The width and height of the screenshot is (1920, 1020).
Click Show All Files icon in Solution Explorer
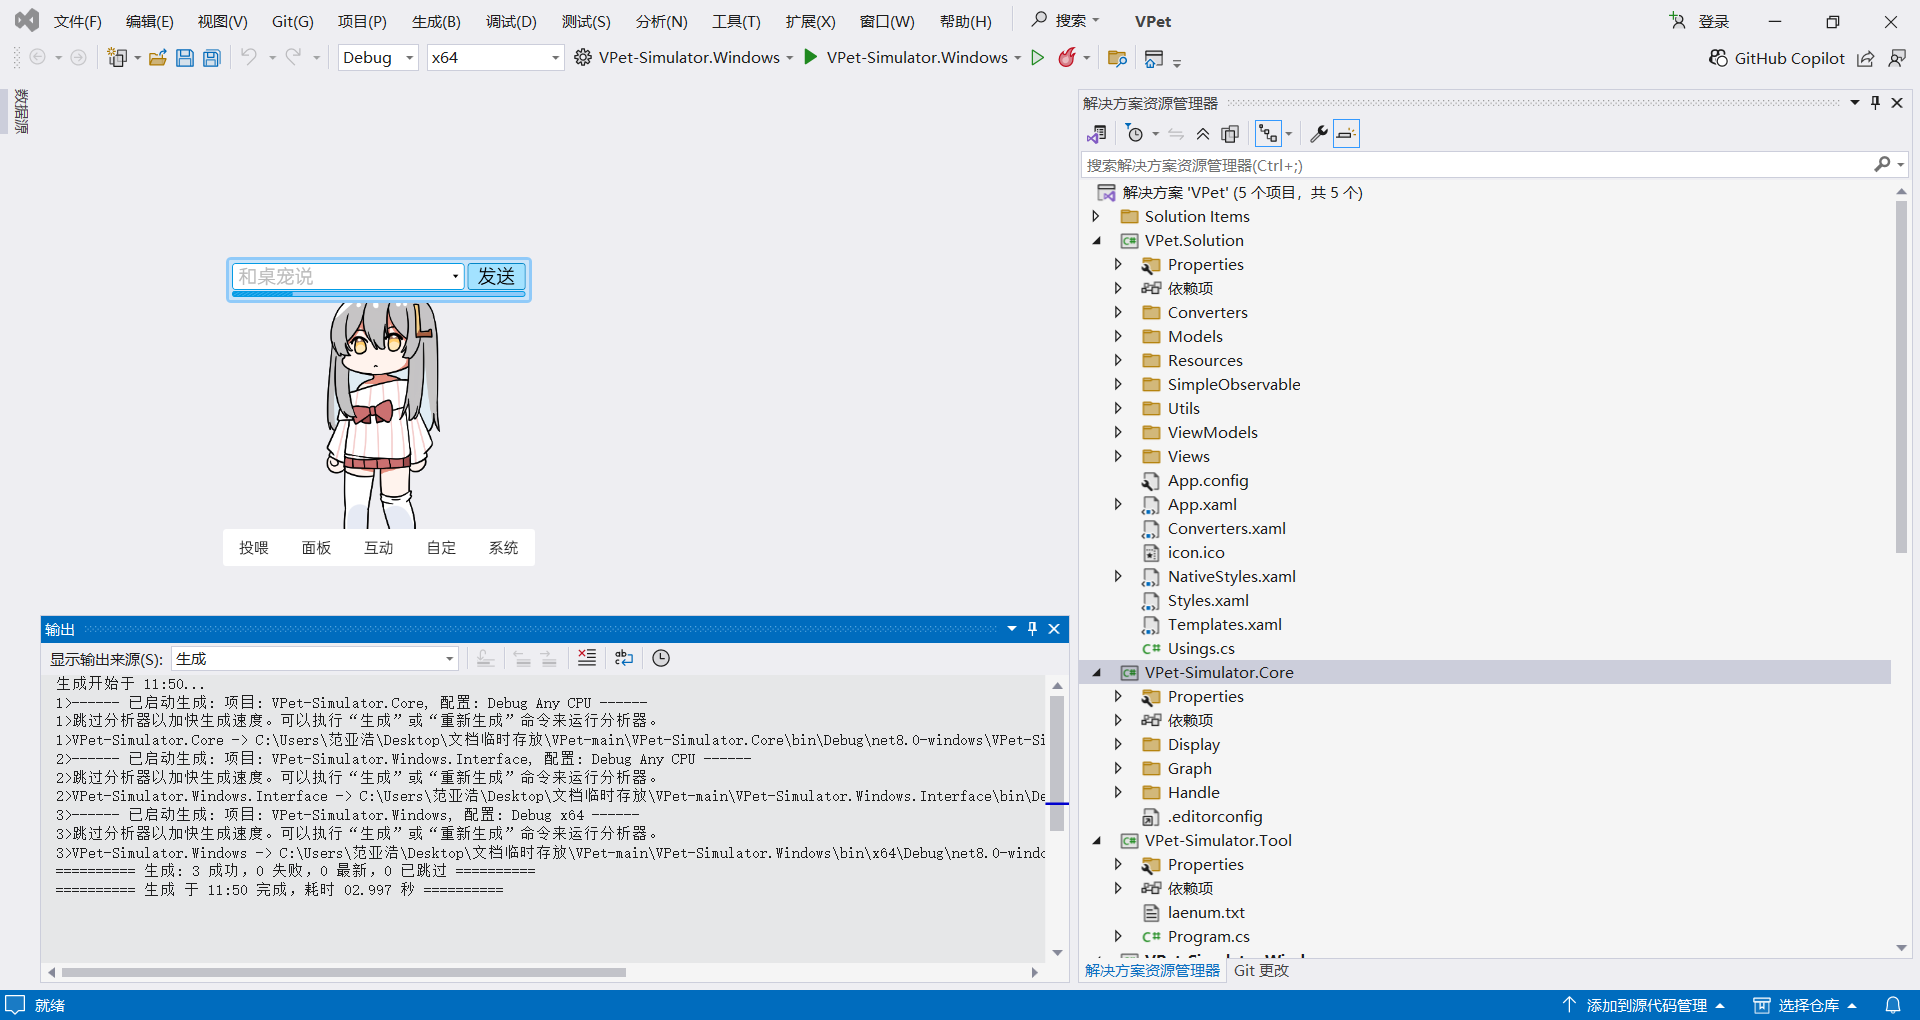point(1230,133)
